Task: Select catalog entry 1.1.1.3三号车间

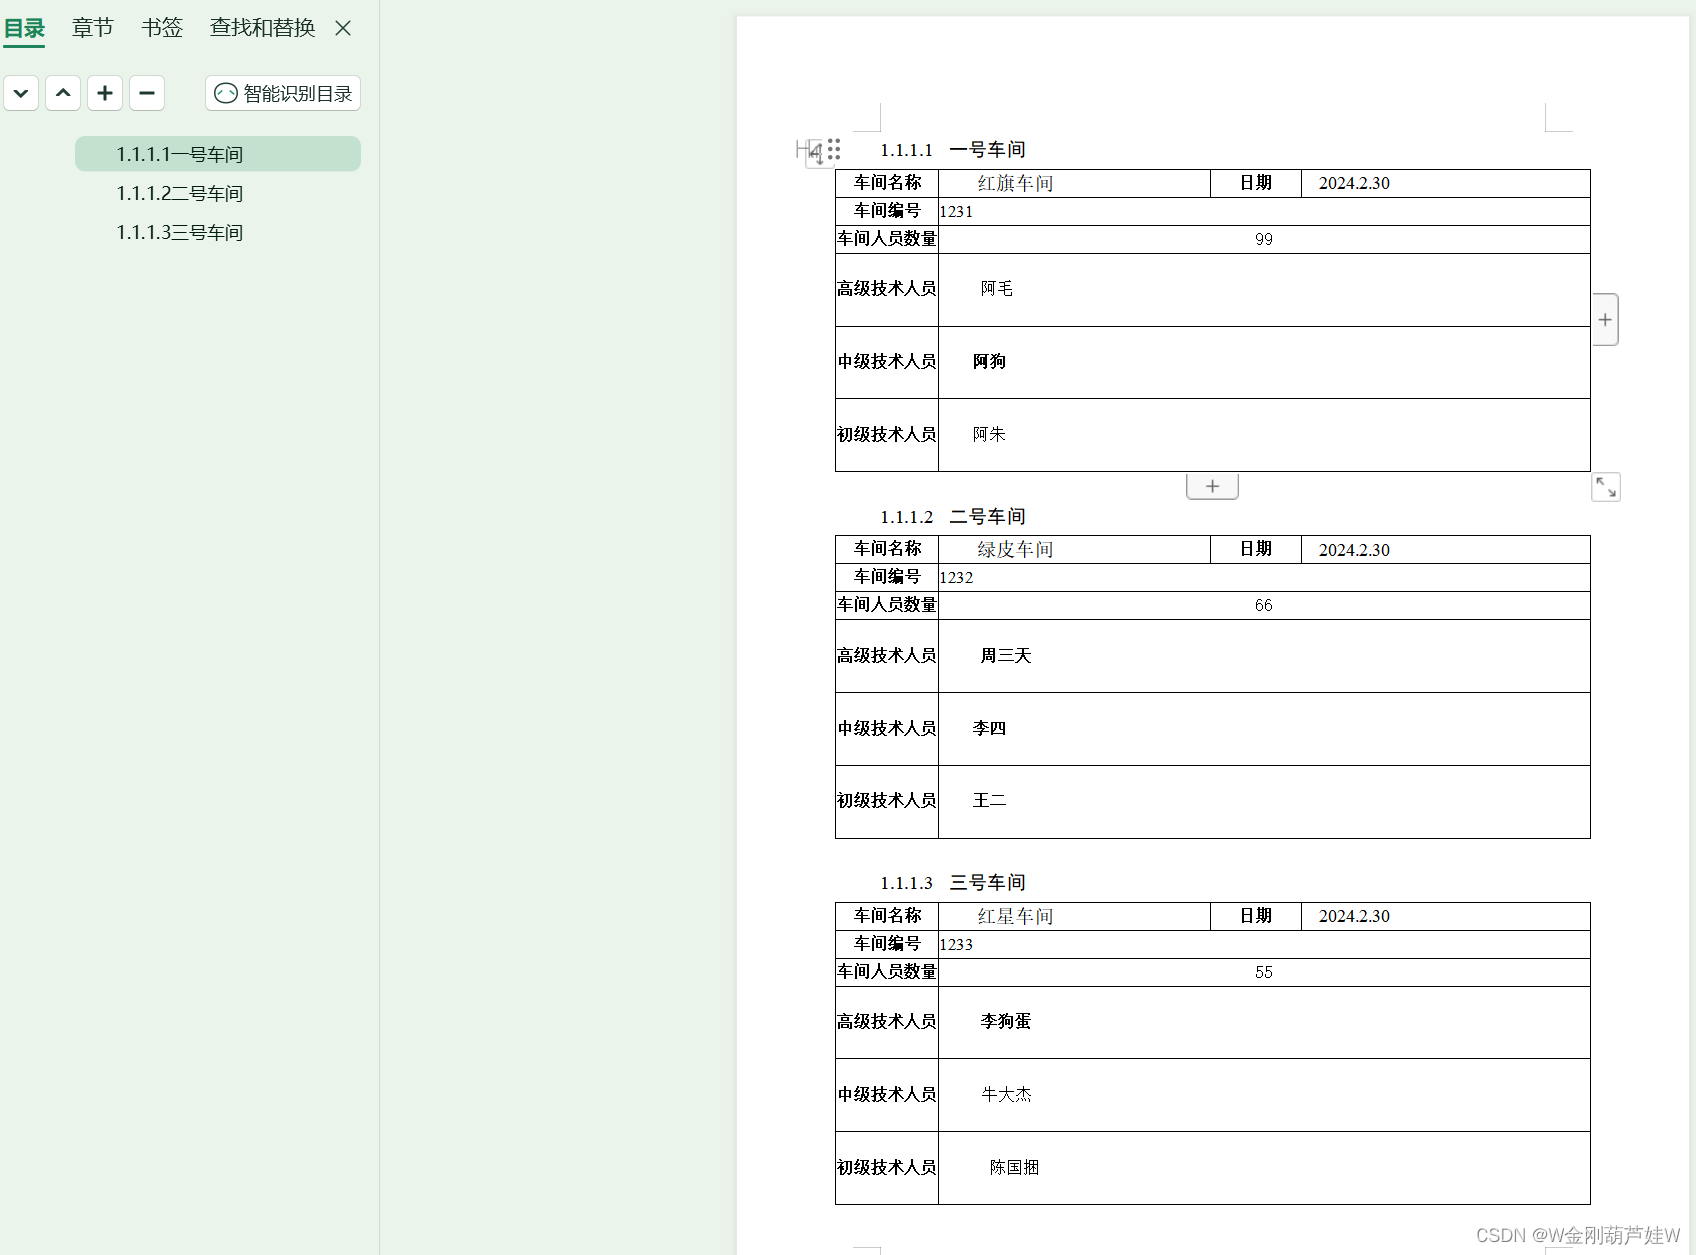Action: pyautogui.click(x=179, y=232)
